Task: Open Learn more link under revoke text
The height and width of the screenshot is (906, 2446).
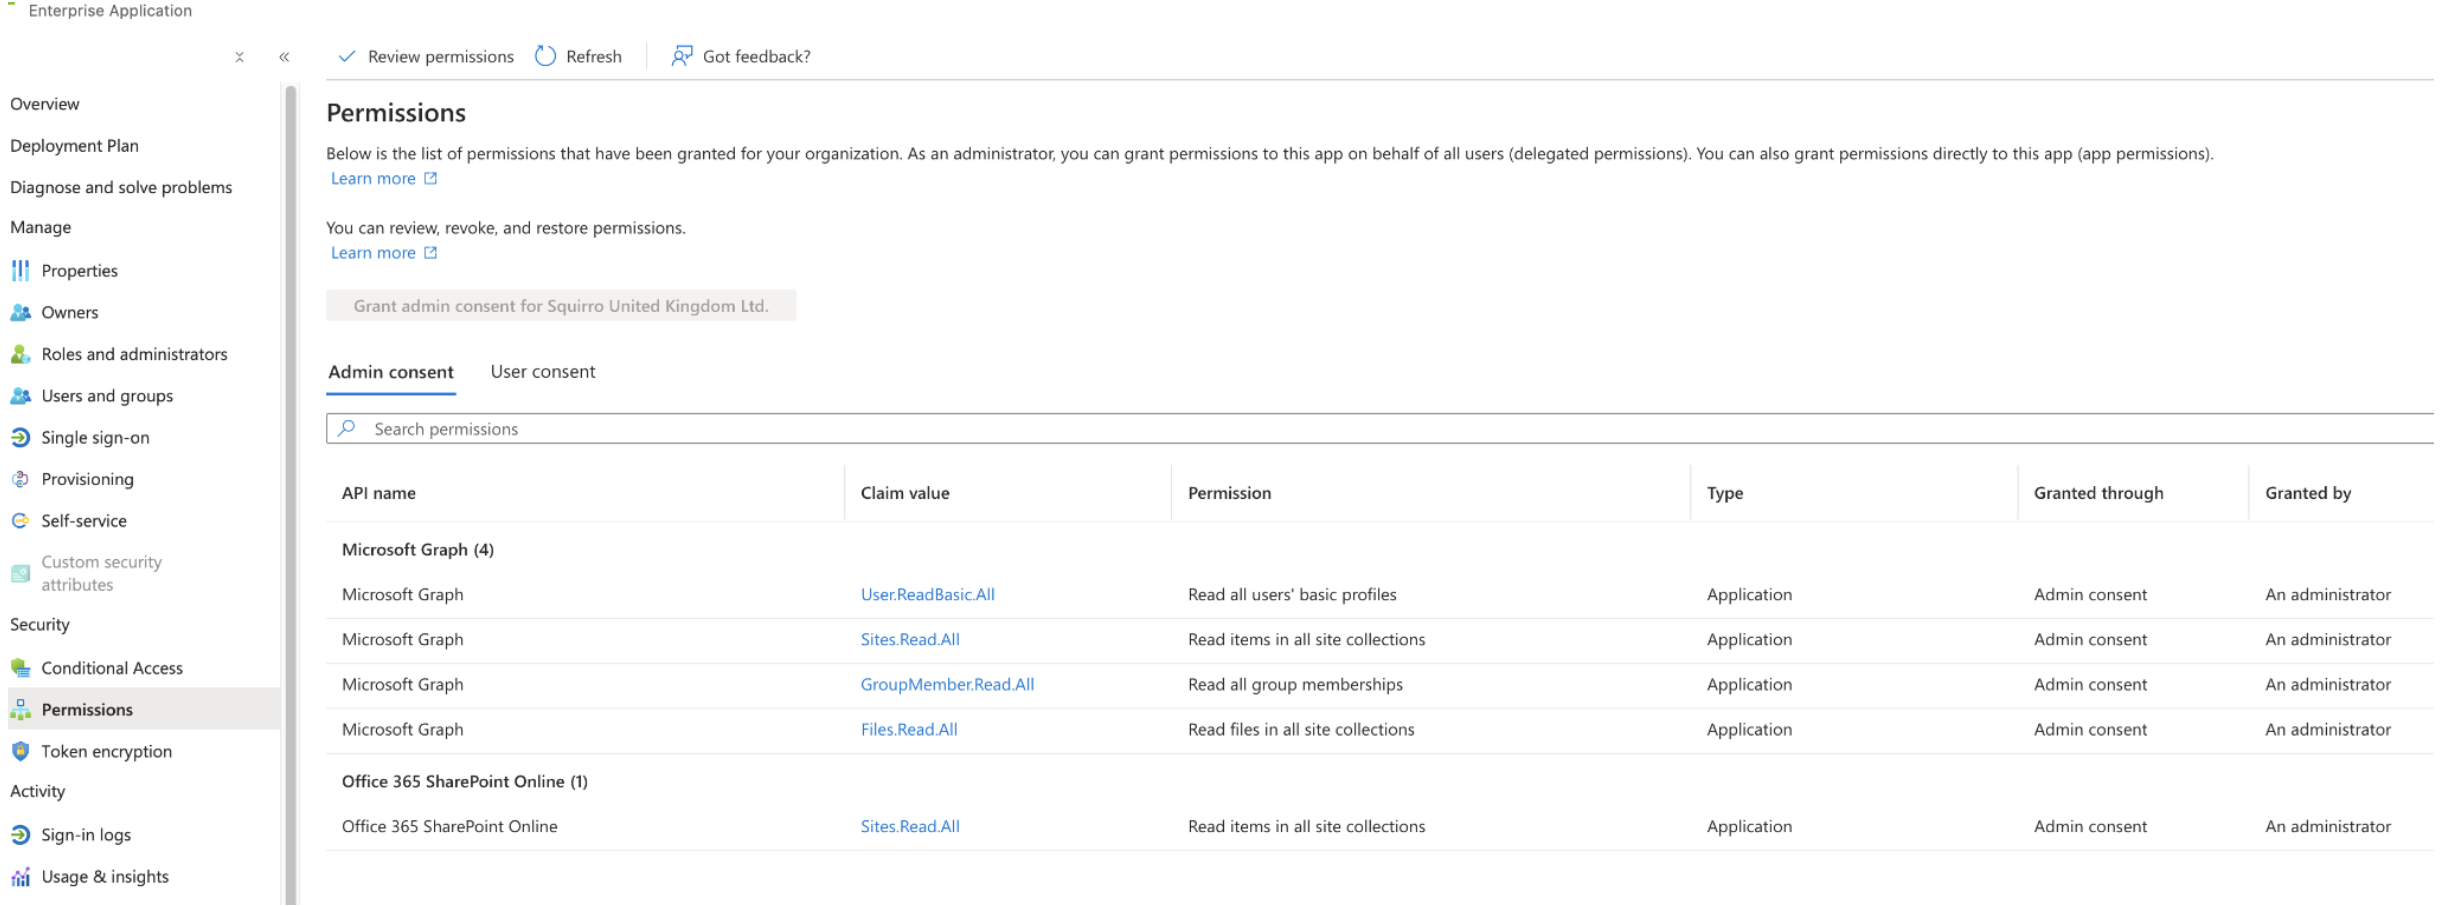Action: point(373,252)
